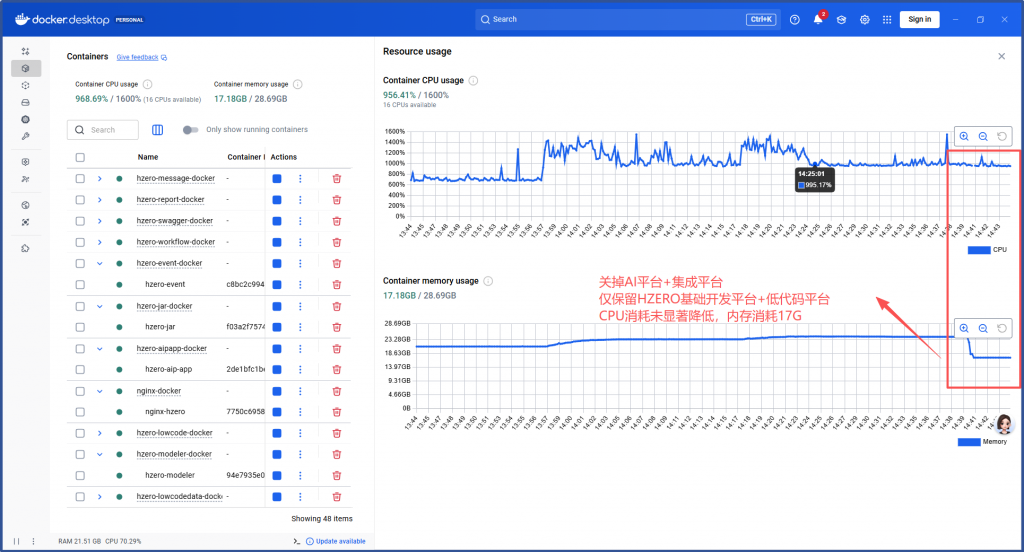Click the notifications bell icon
The image size is (1024, 552).
[x=818, y=19]
